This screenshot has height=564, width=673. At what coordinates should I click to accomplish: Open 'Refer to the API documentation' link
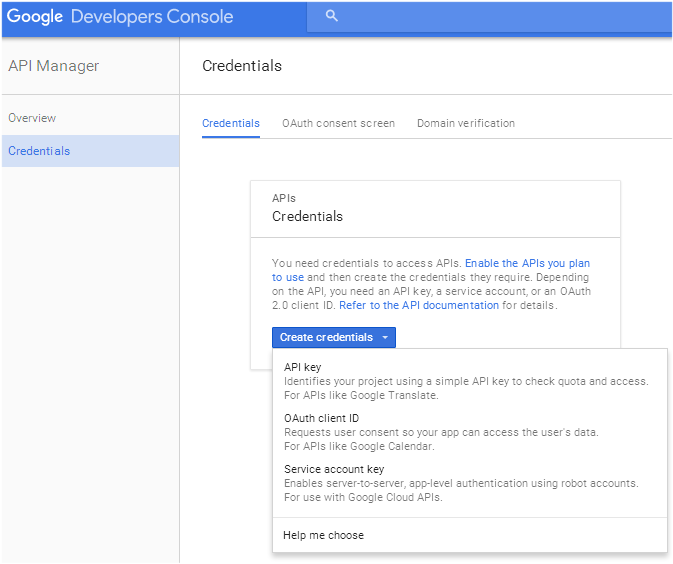tap(419, 305)
